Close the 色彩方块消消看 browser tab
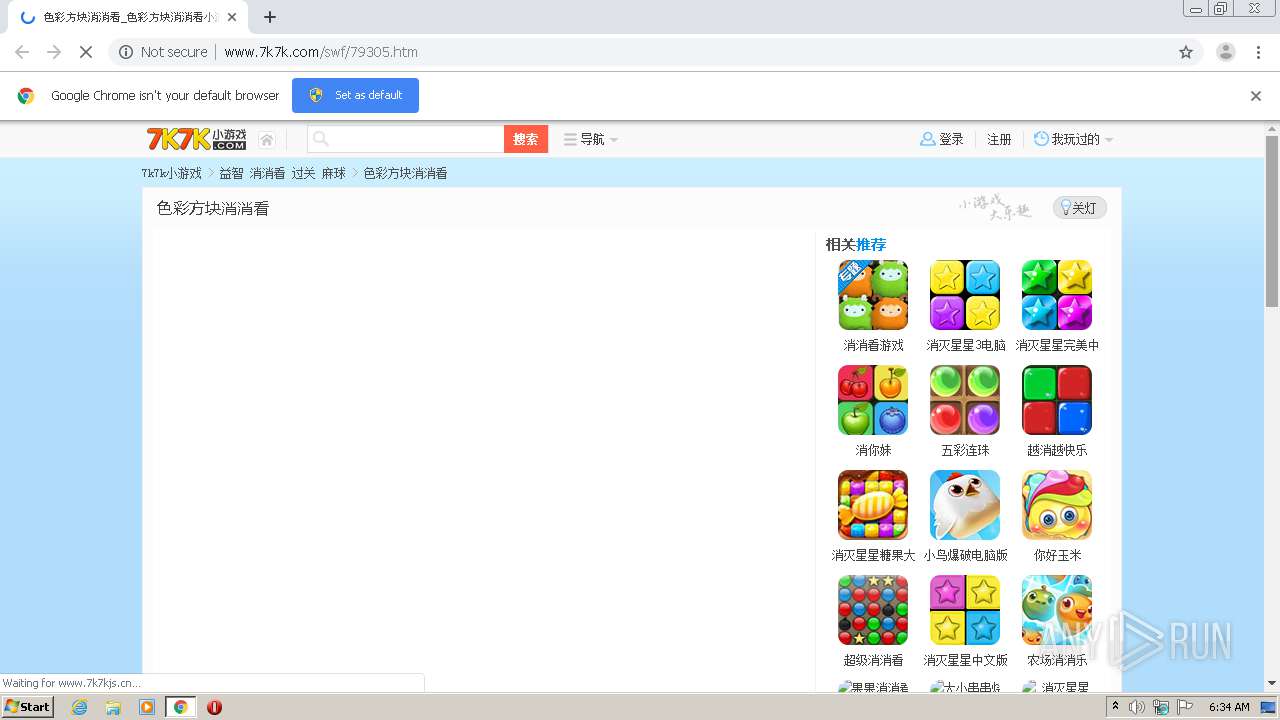Screen dimensions: 1280x720 [232, 17]
